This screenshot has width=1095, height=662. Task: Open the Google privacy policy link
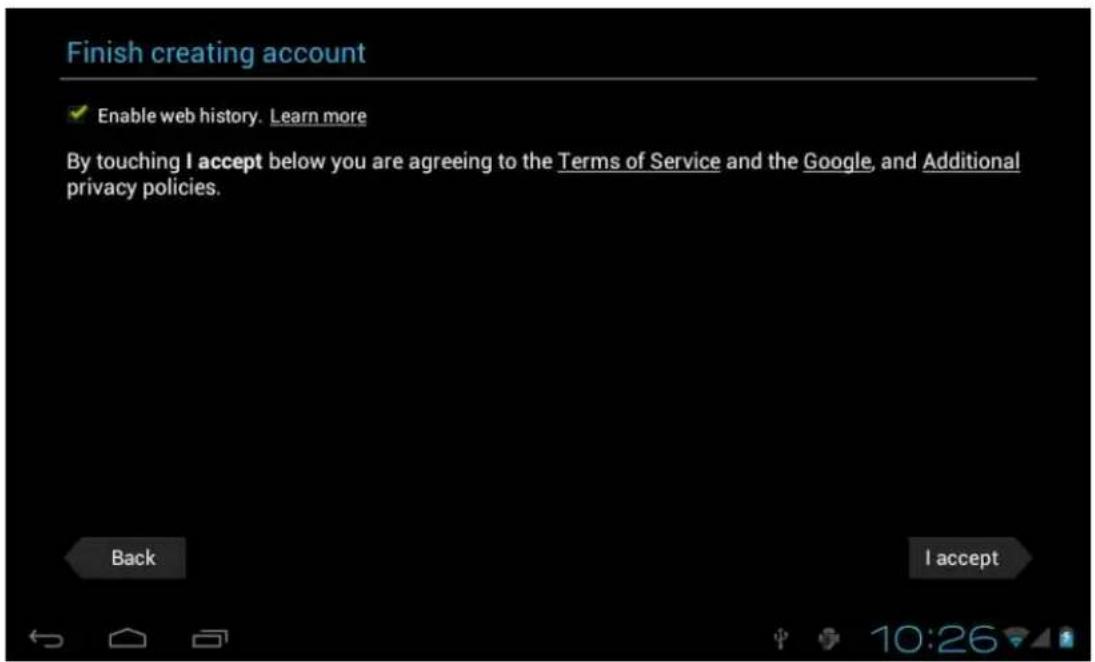coord(838,162)
